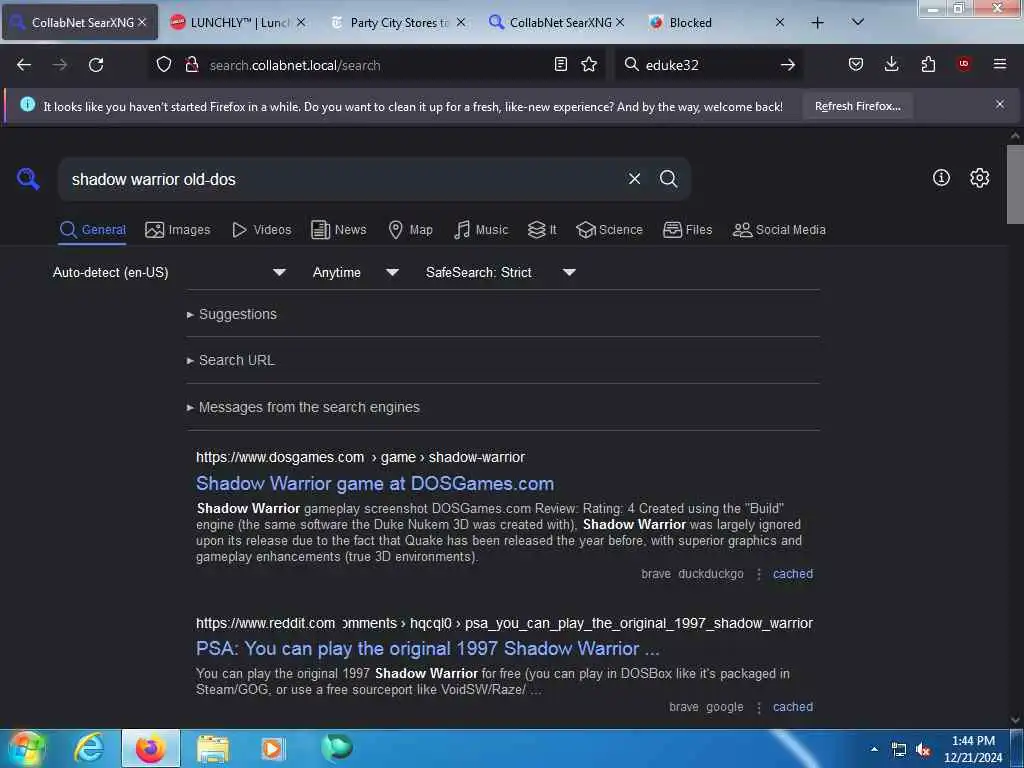1024x768 pixels.
Task: Click the eduke32 browser search box
Action: [709, 65]
